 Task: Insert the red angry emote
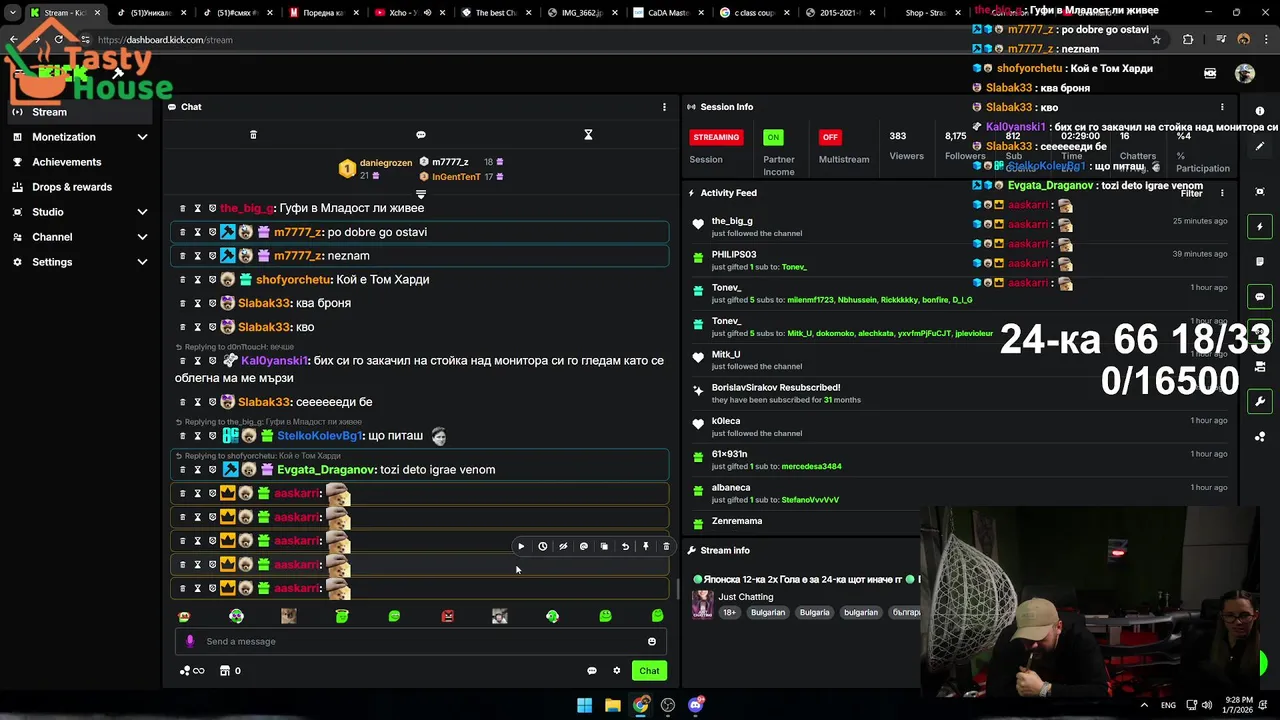click(447, 616)
